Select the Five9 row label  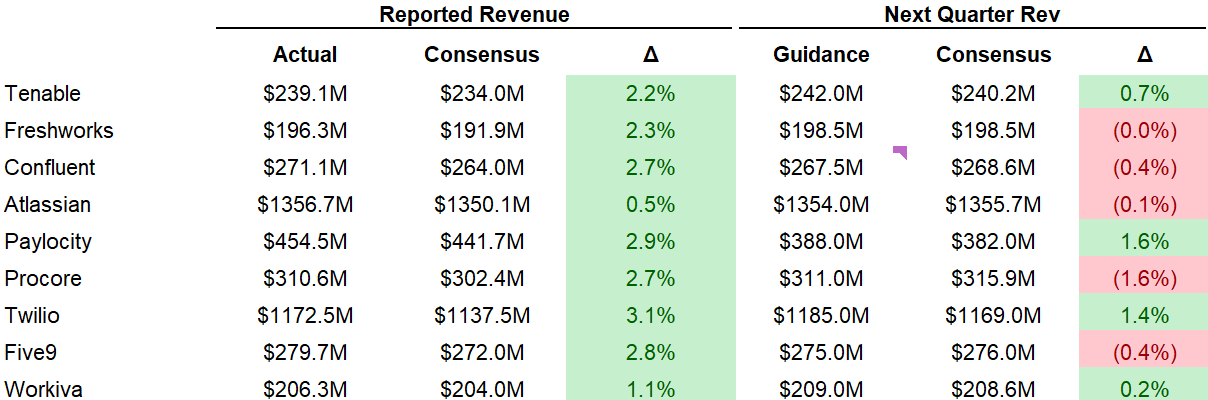pyautogui.click(x=31, y=352)
